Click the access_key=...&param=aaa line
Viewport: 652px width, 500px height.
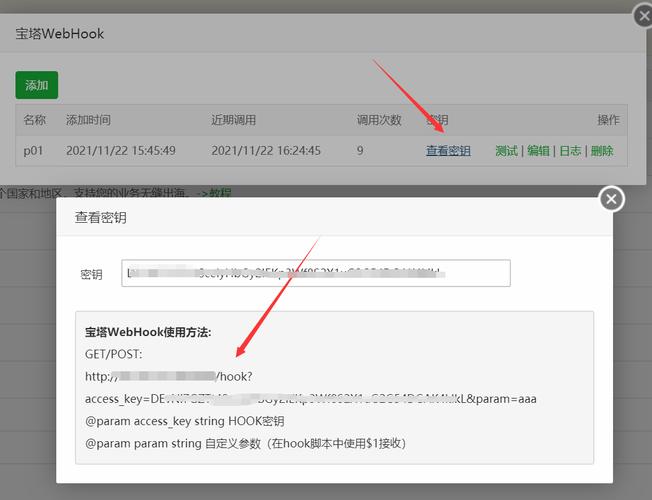tap(311, 399)
